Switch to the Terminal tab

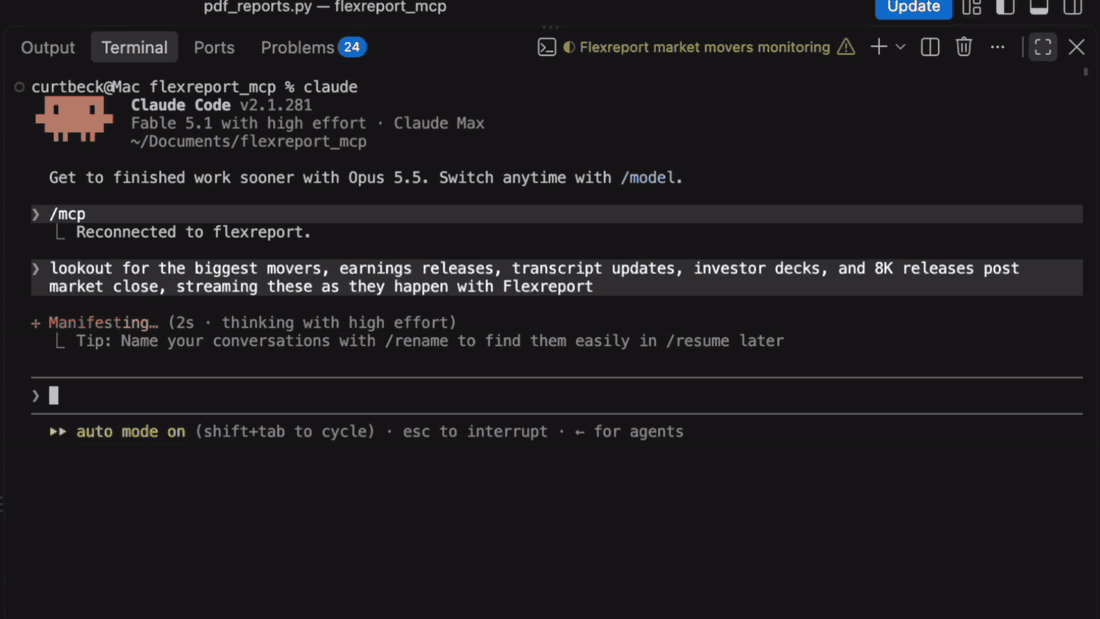click(x=134, y=47)
